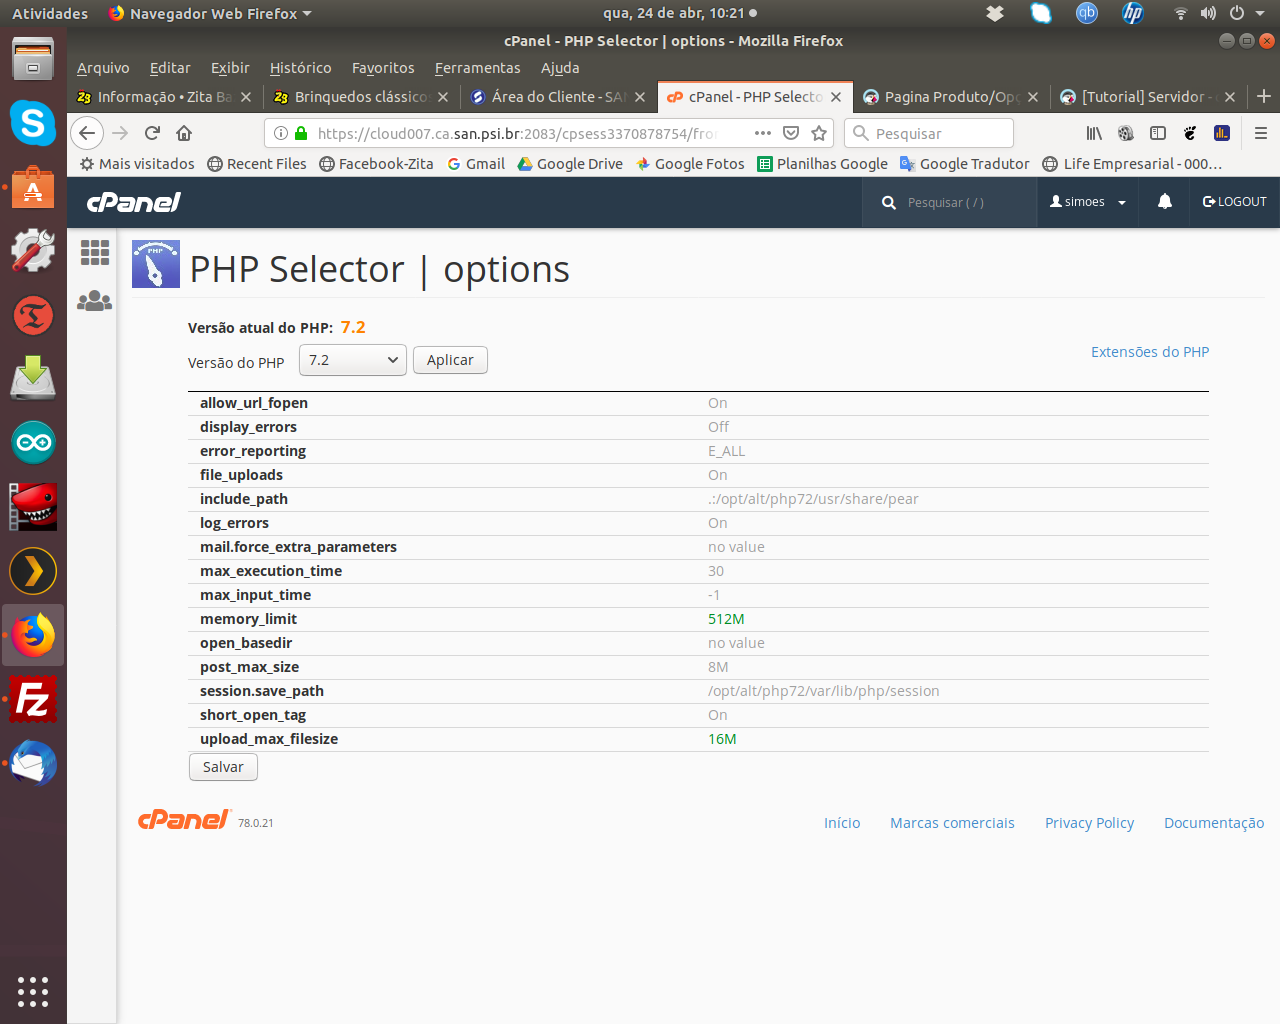Image resolution: width=1280 pixels, height=1024 pixels.
Task: Open the Extensões do PHP link
Action: [x=1150, y=352]
